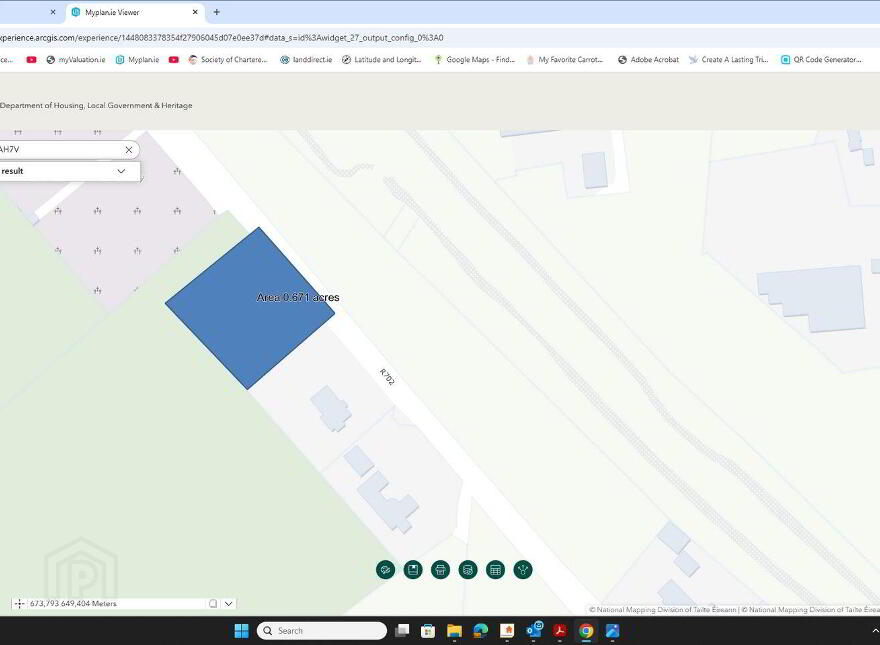Image resolution: width=880 pixels, height=645 pixels.
Task: Open the Latitude and Longitude bookmark
Action: click(382, 60)
